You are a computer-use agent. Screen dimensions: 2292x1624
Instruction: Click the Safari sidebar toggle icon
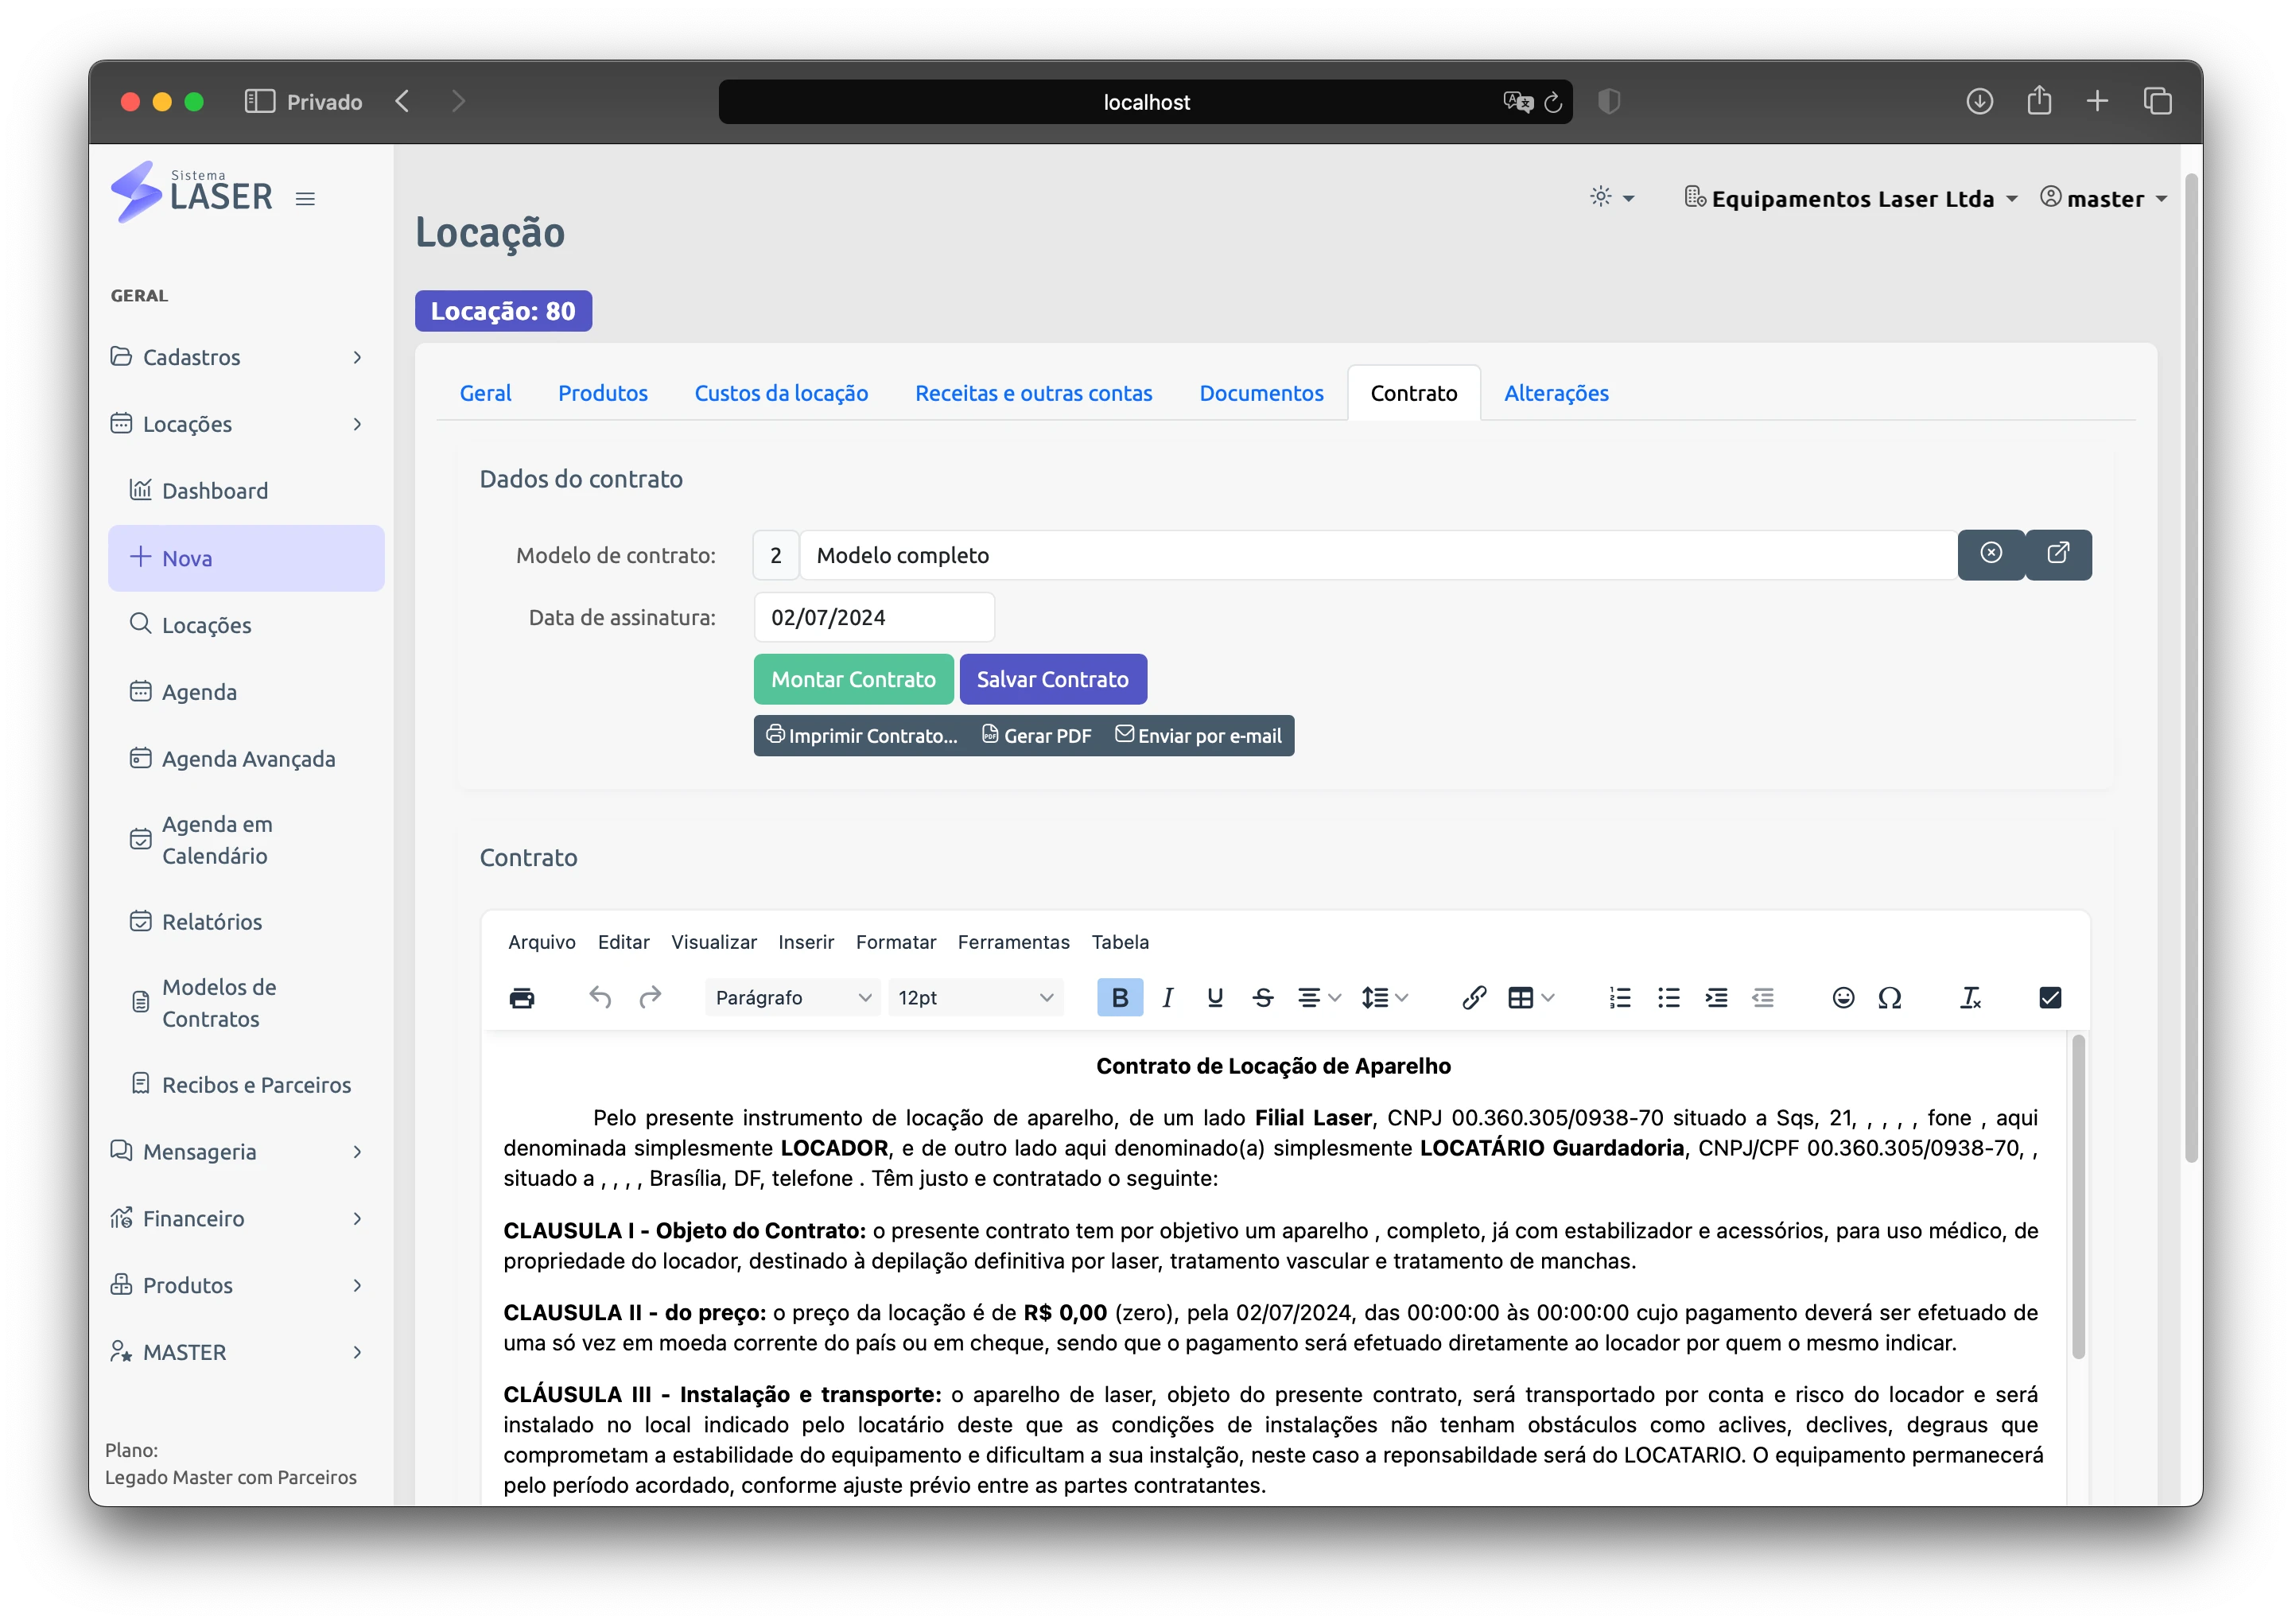point(260,101)
